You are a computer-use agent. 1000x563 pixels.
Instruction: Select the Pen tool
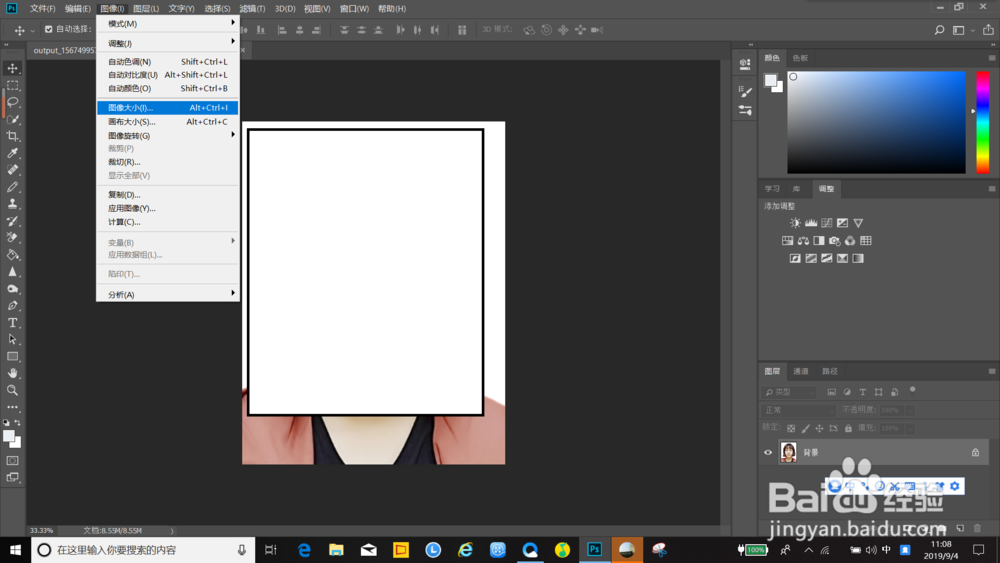tap(13, 305)
